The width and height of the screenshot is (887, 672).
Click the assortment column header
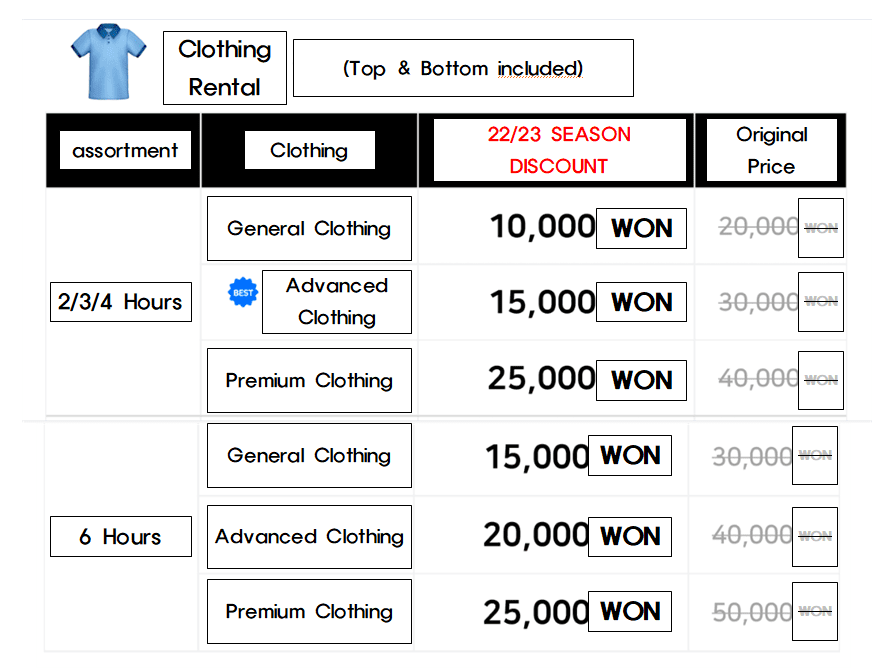click(125, 150)
